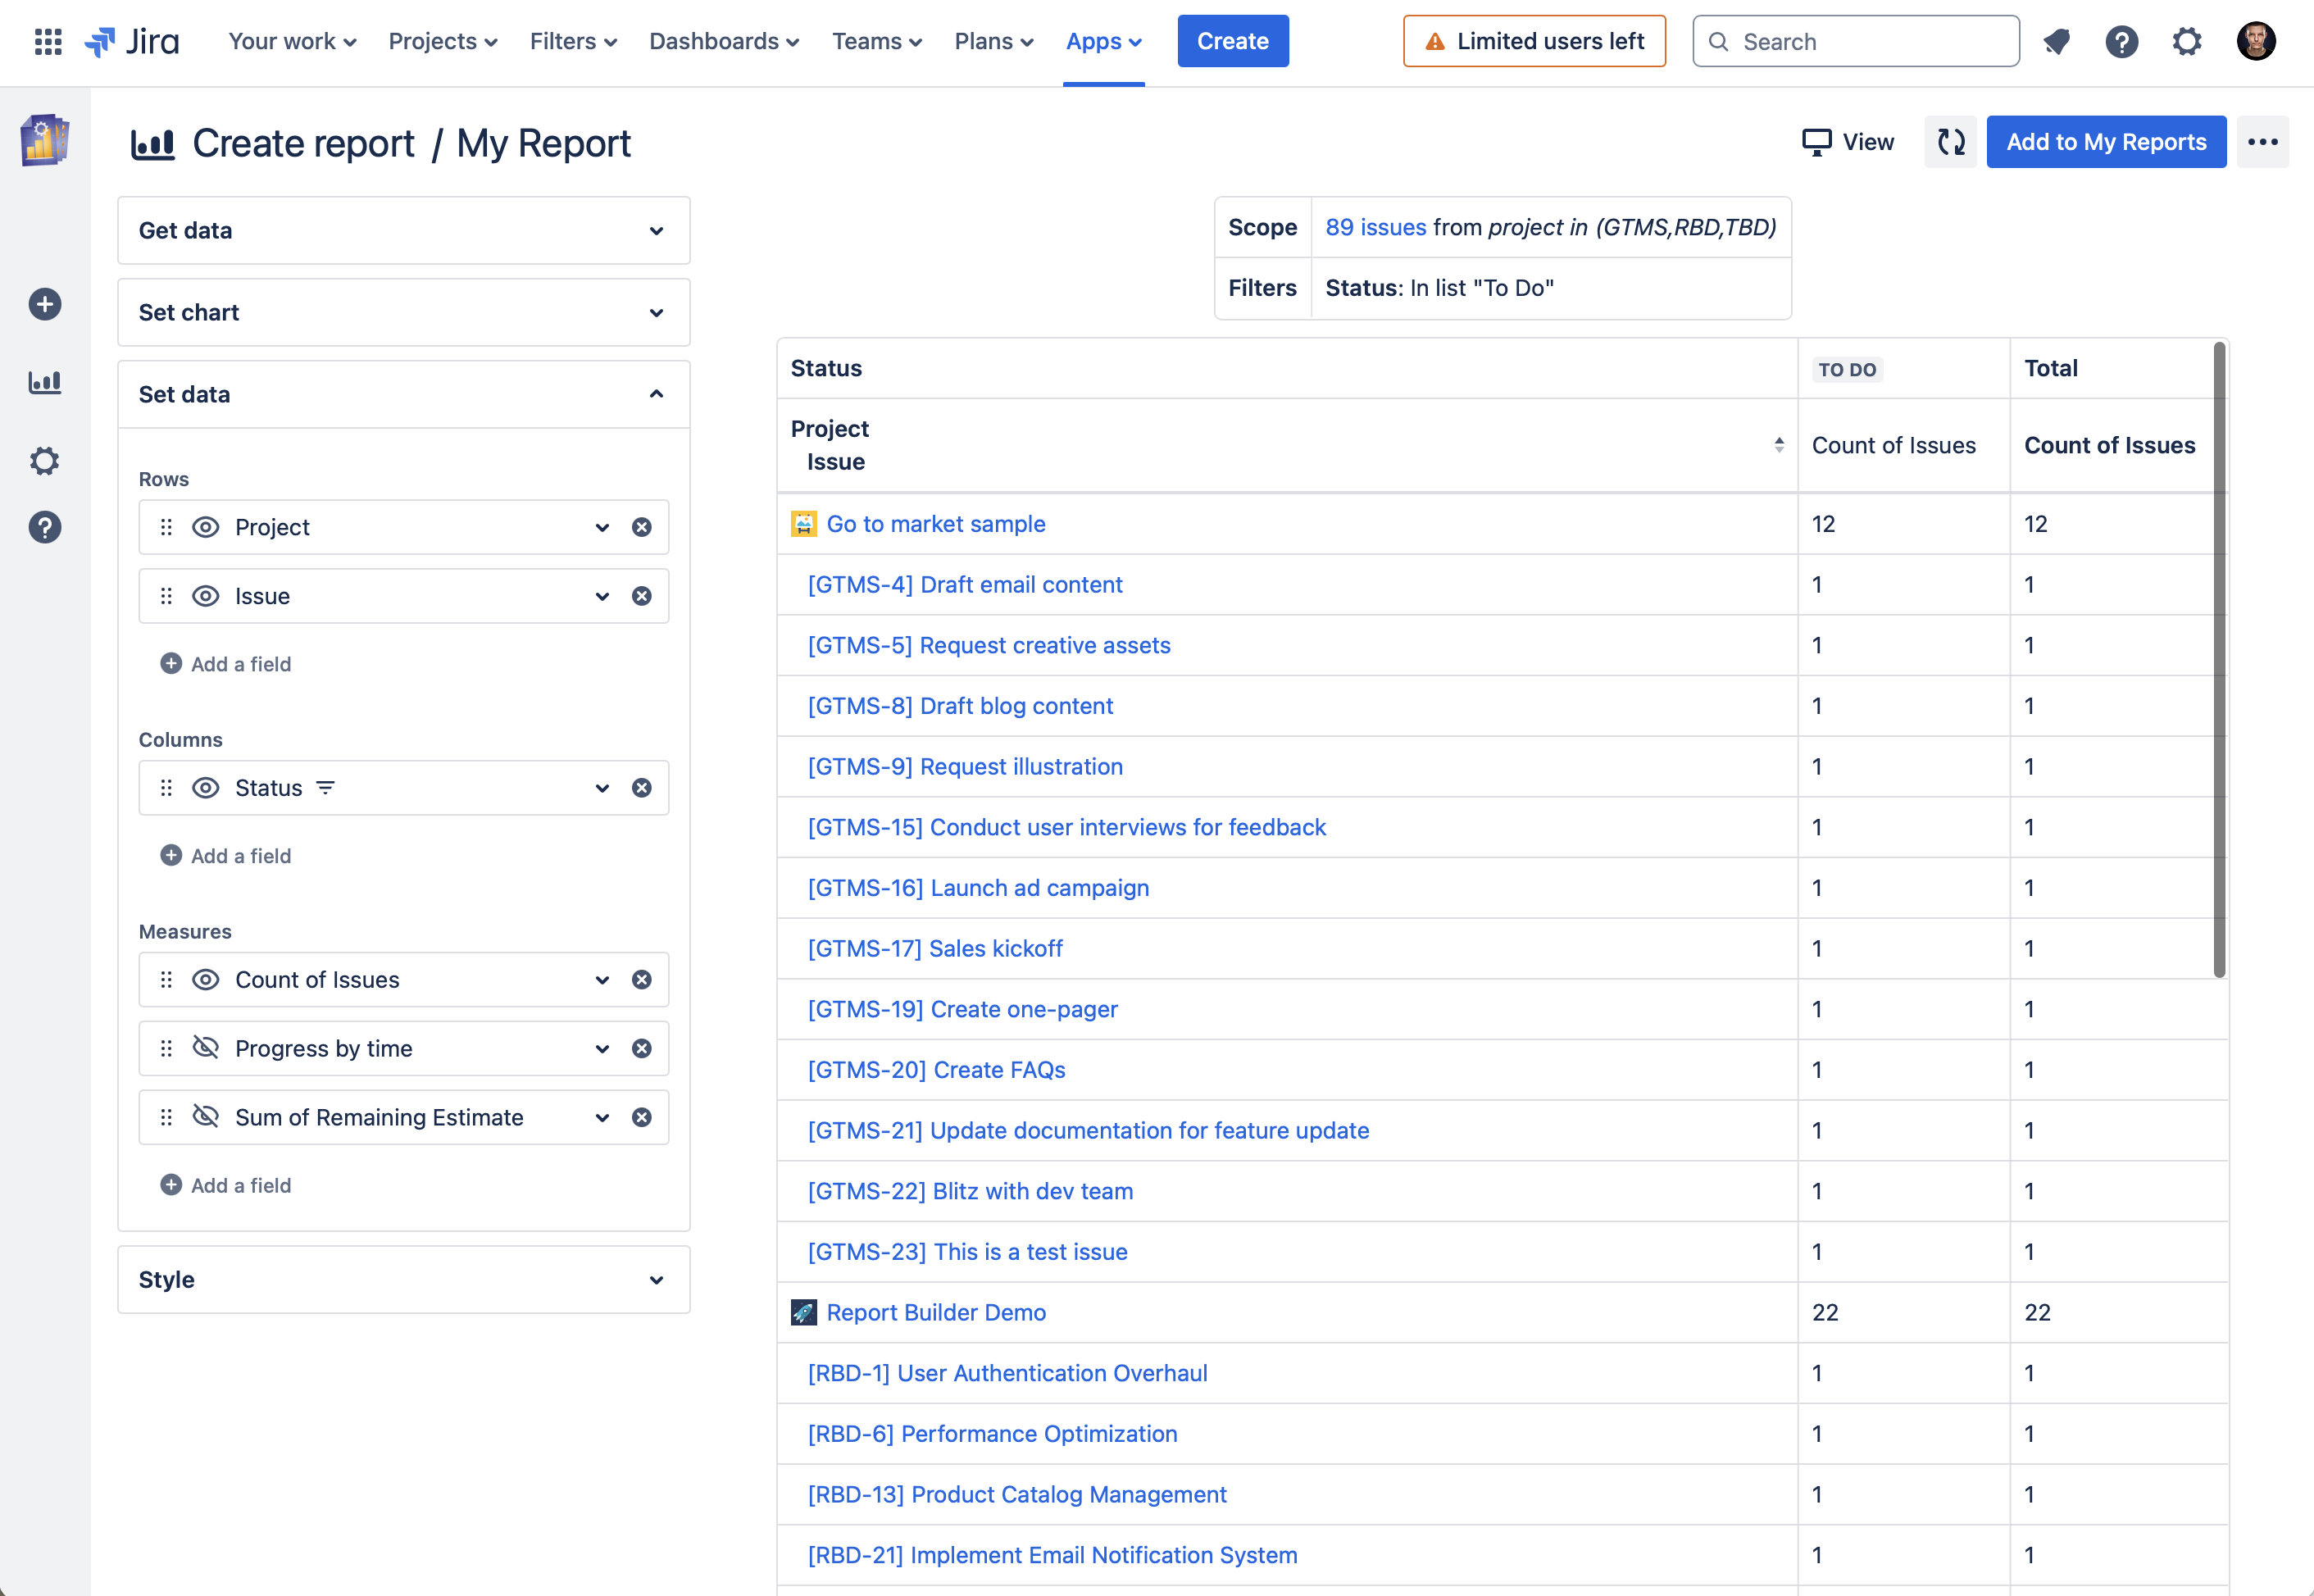Open the Your work menu
Screen dimensions: 2314x1596
[292, 41]
